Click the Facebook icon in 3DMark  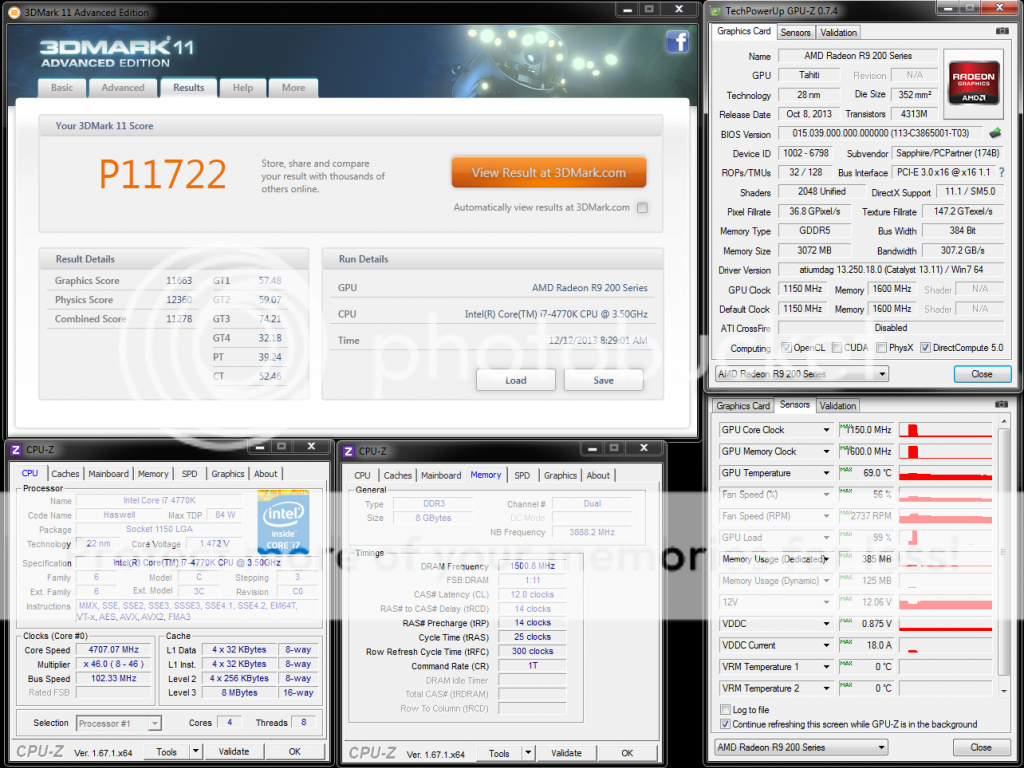(677, 41)
